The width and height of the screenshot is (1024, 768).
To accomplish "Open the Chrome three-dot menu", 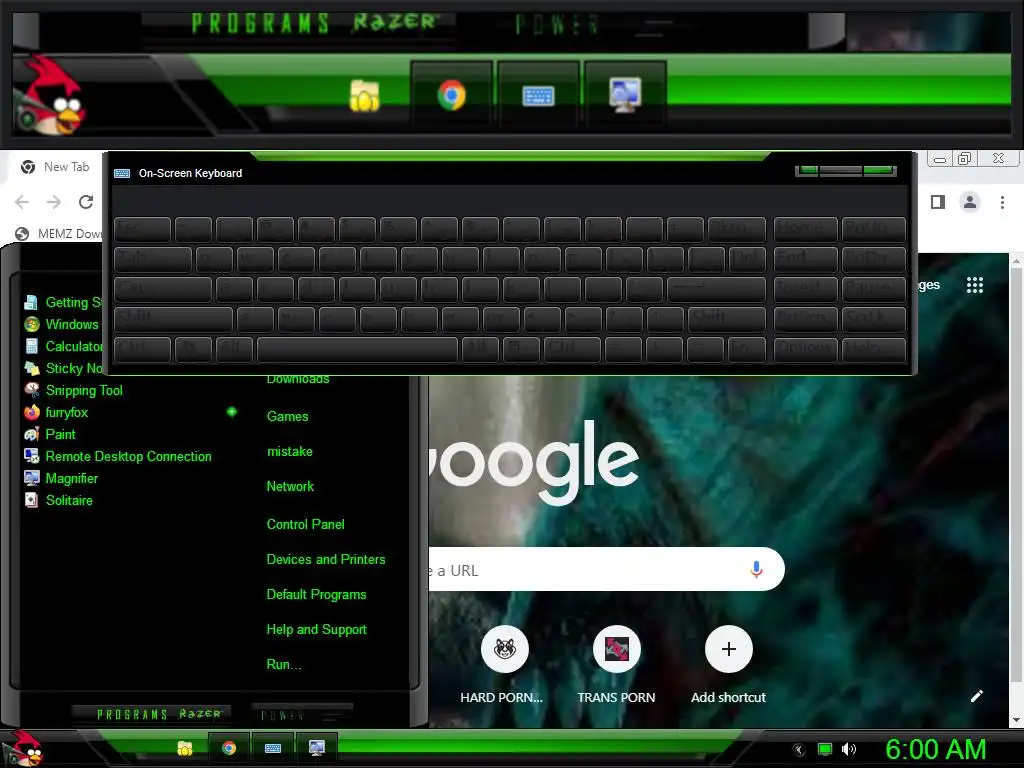I will pyautogui.click(x=1002, y=202).
